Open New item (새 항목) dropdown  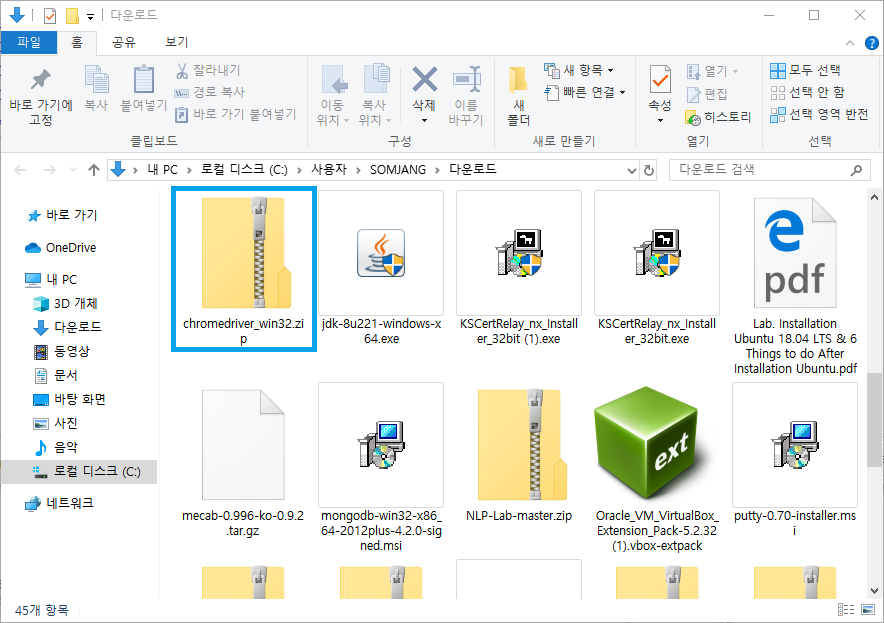(x=579, y=70)
